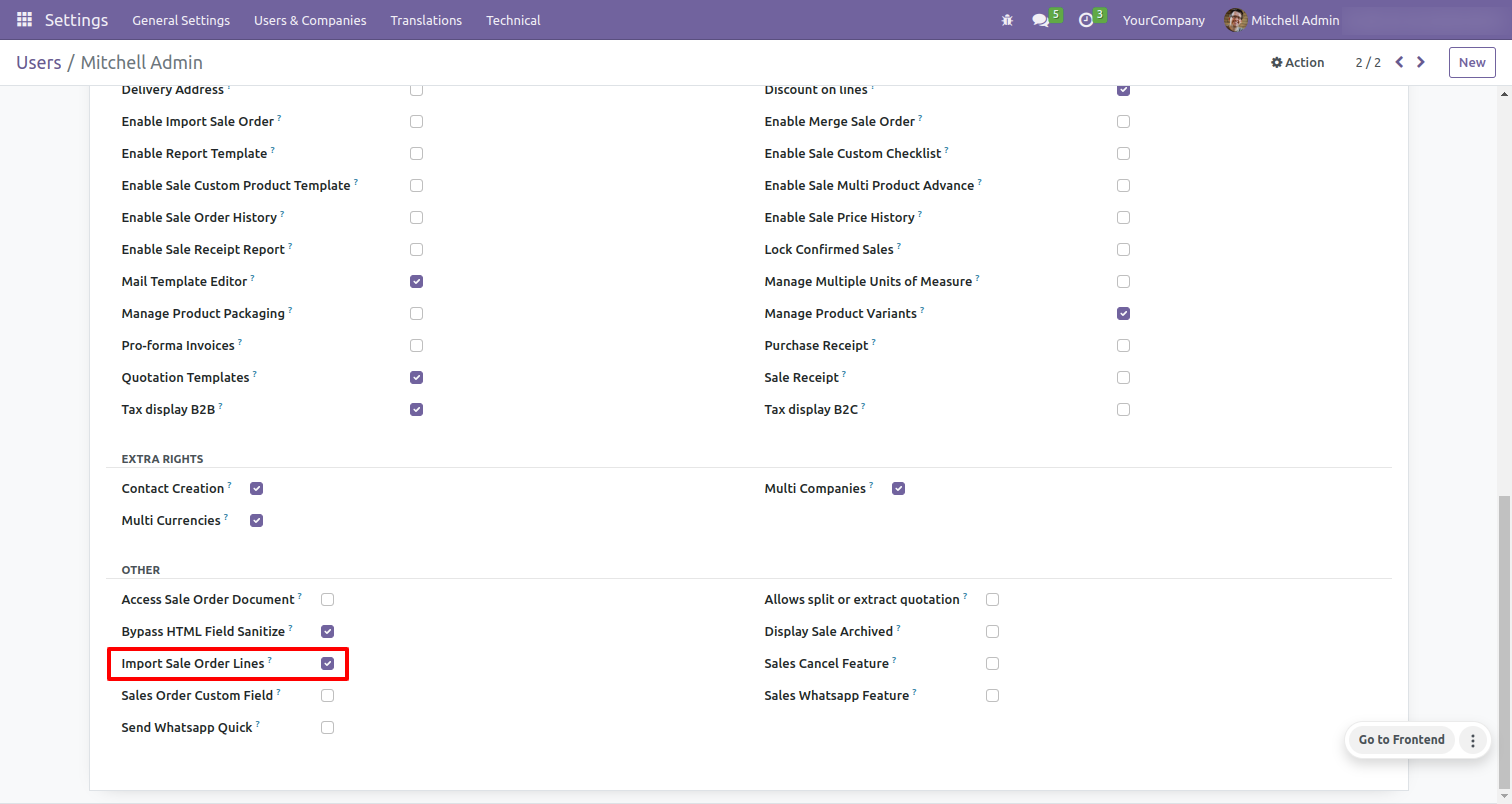Open the apps grid menu icon
Screen dimensions: 1512x804
[24, 20]
